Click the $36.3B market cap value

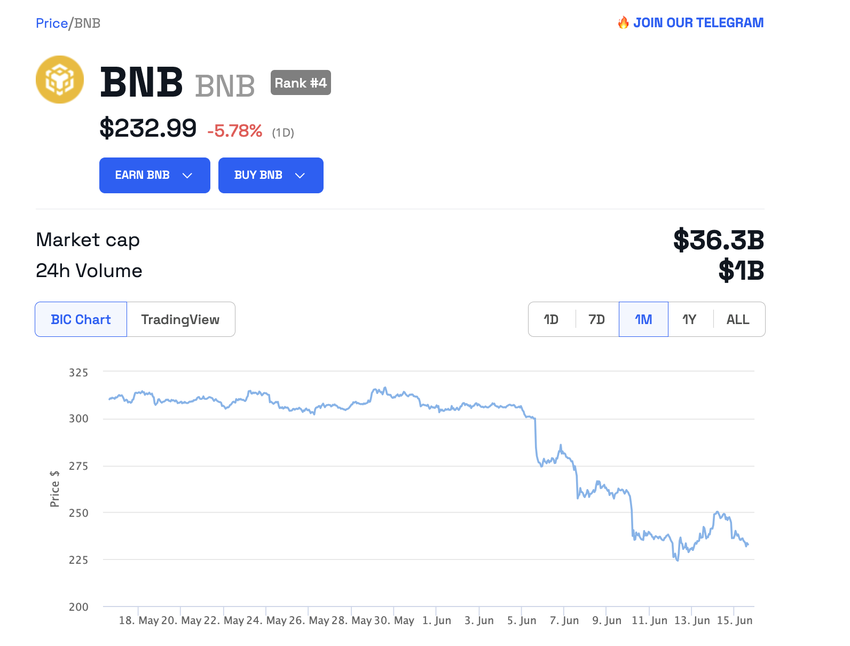click(x=718, y=240)
